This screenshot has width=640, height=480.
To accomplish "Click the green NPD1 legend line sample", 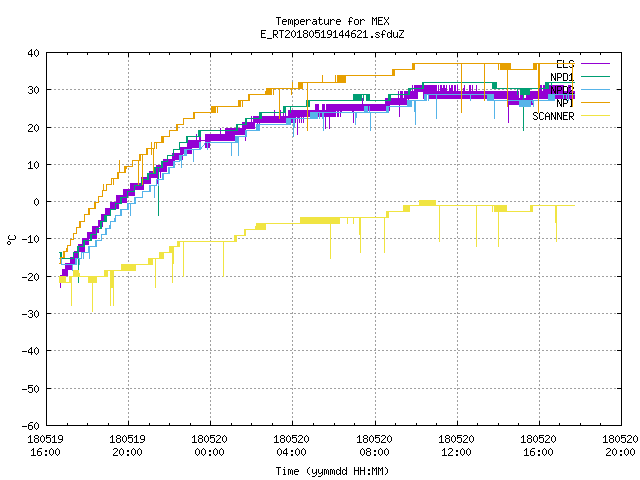I will 595,77.
